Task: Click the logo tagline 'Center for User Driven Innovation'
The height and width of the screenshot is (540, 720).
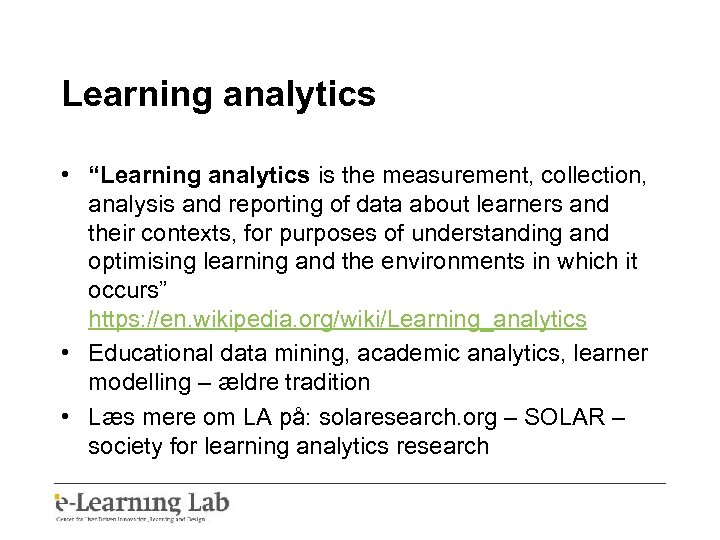Action: pyautogui.click(x=110, y=519)
